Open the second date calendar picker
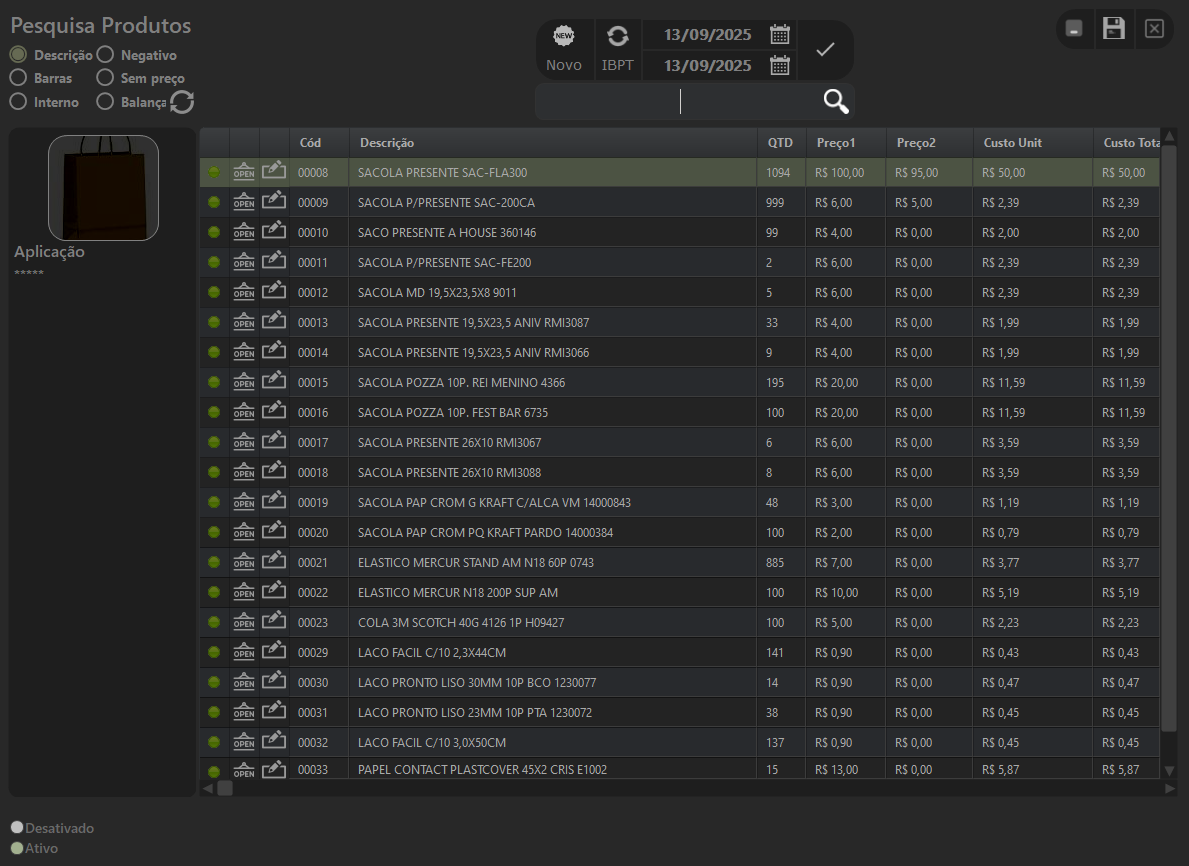1189x866 pixels. 780,66
